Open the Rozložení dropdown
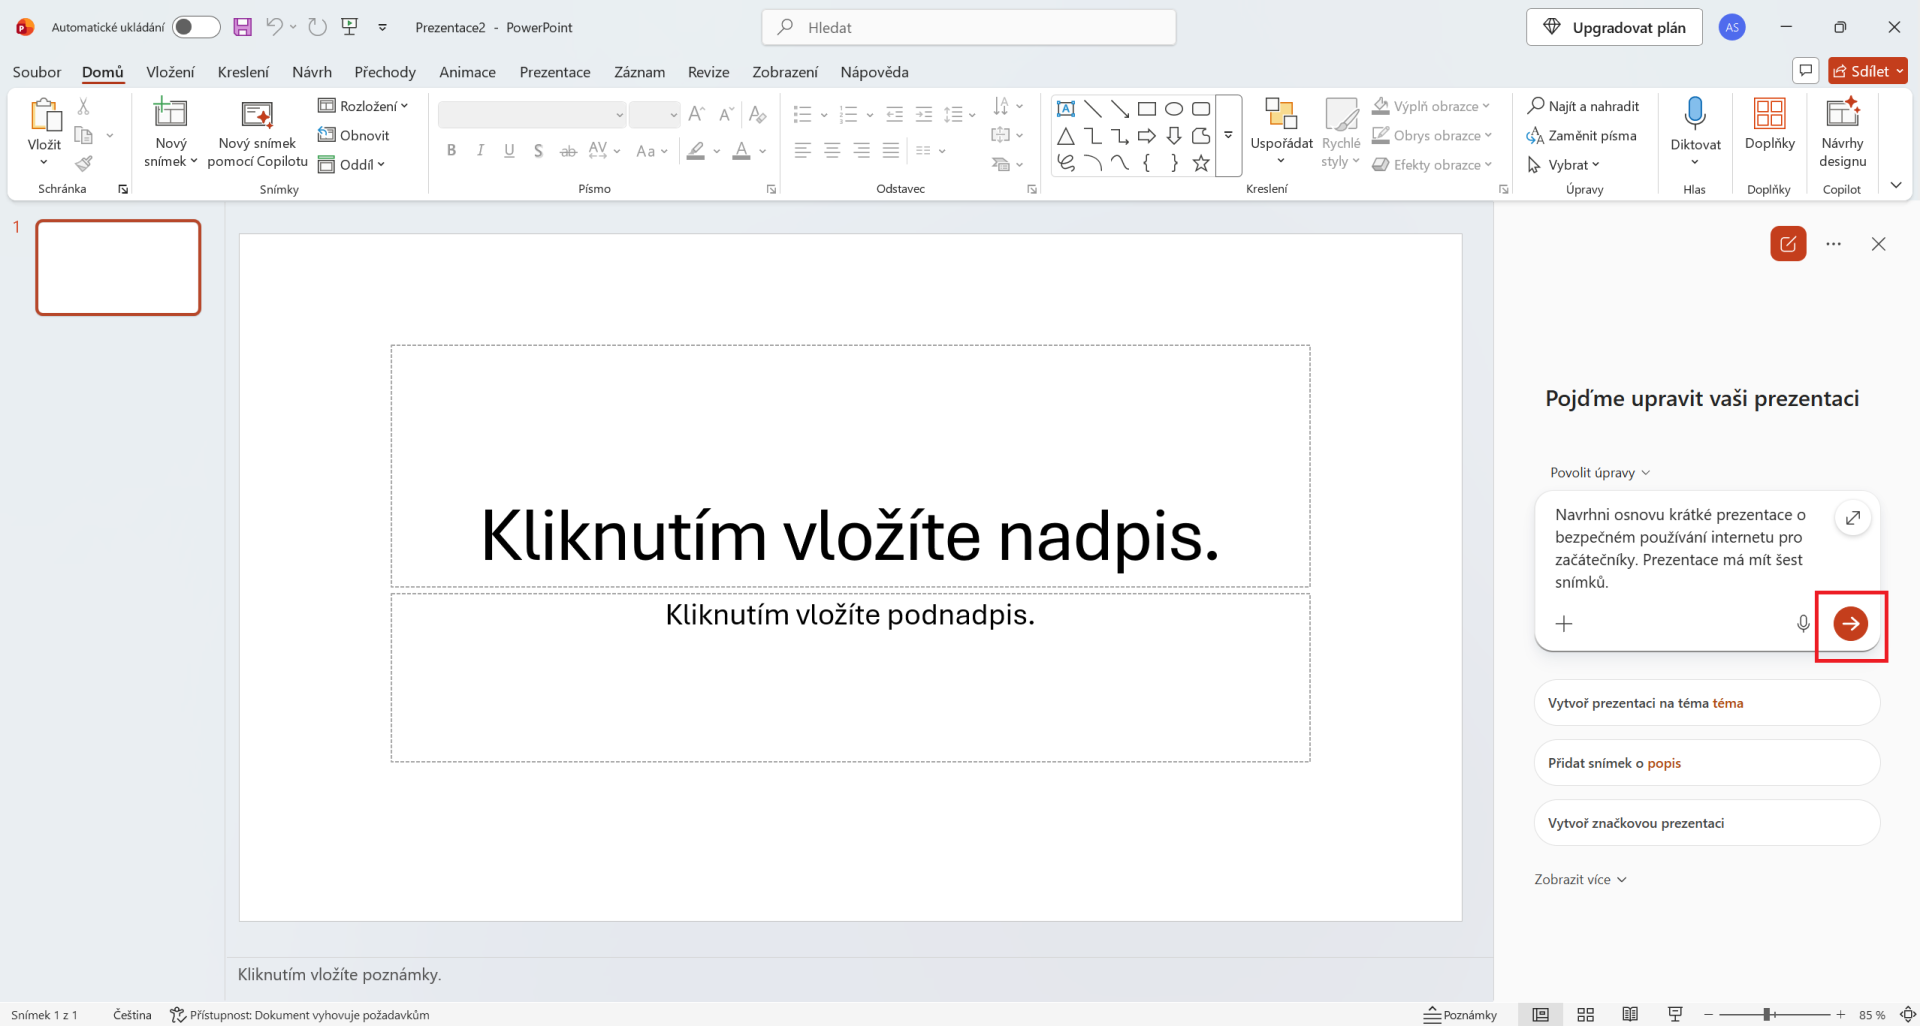Screen dimensions: 1920x1026 [x=363, y=106]
